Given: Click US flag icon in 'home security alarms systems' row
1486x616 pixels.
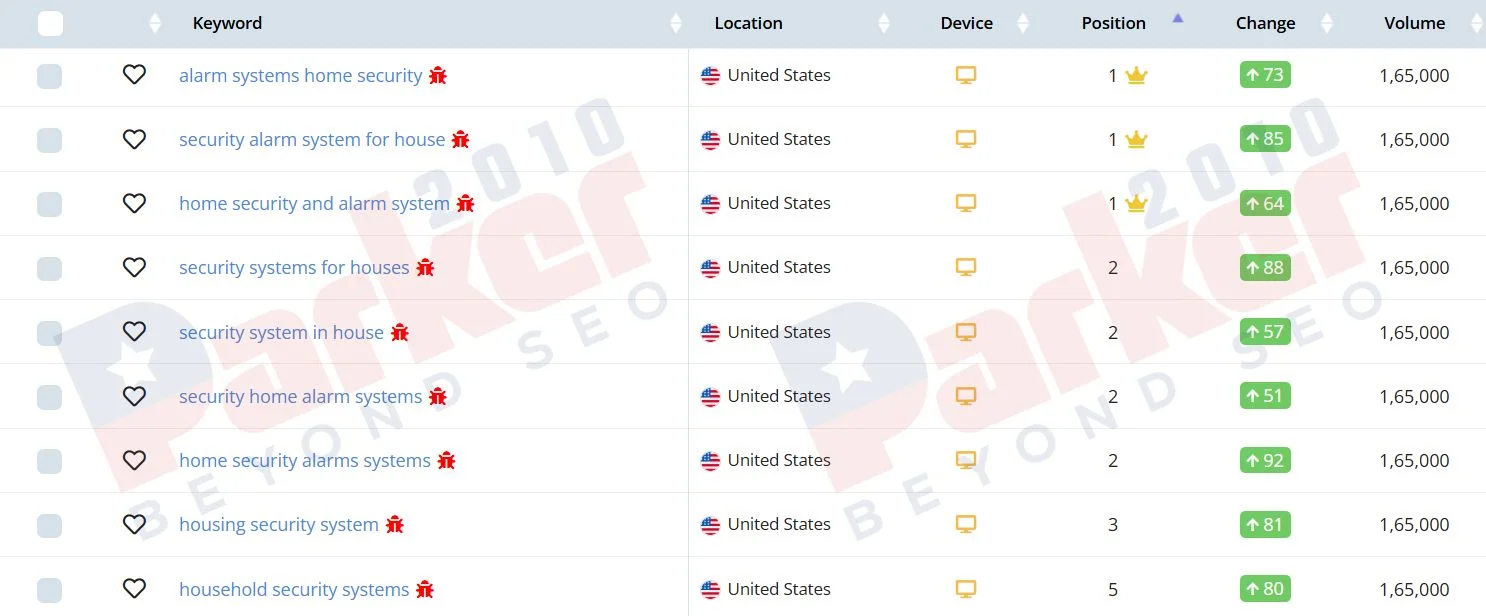Looking at the screenshot, I should [x=710, y=461].
